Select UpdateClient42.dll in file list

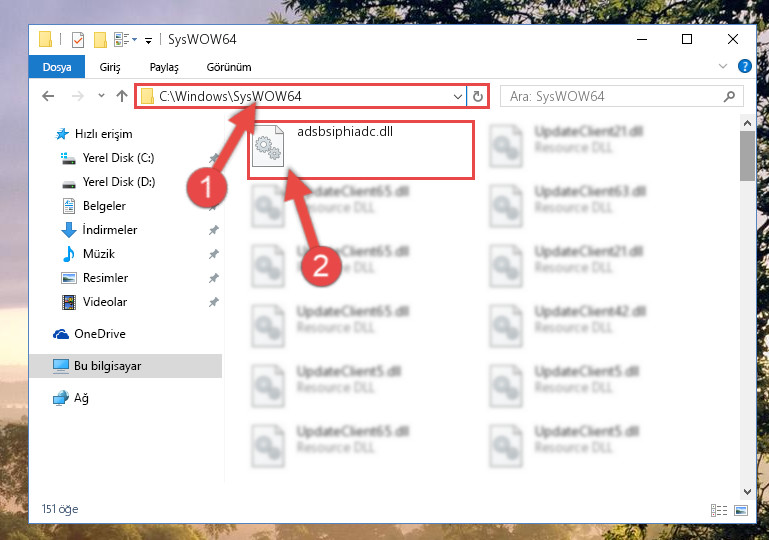tap(590, 311)
